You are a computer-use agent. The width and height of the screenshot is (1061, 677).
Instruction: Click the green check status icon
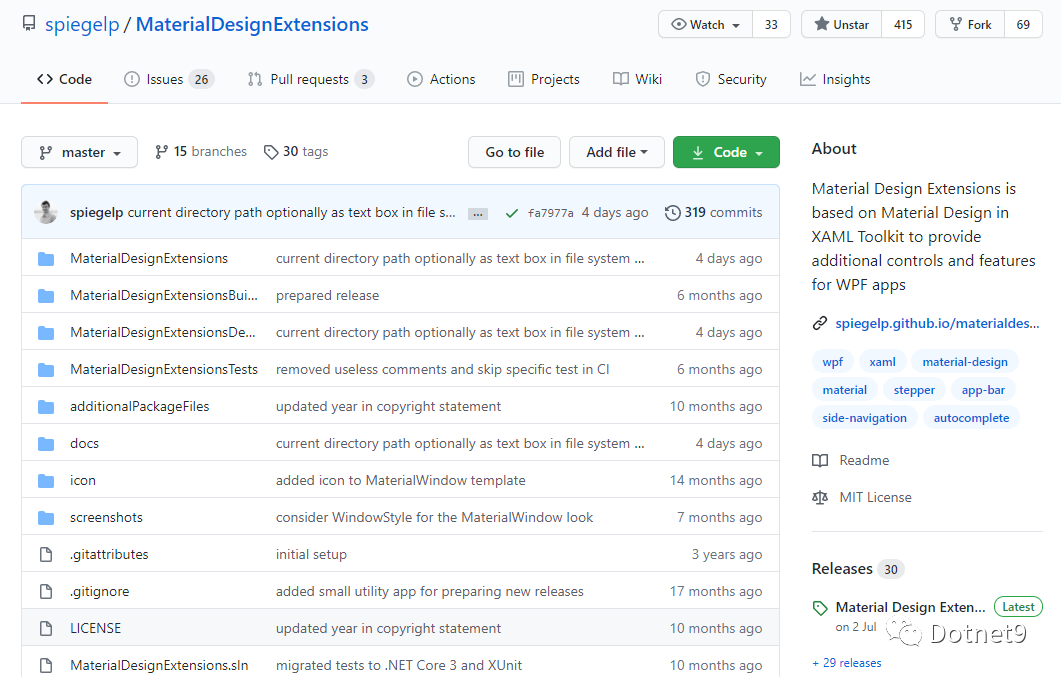pos(512,213)
